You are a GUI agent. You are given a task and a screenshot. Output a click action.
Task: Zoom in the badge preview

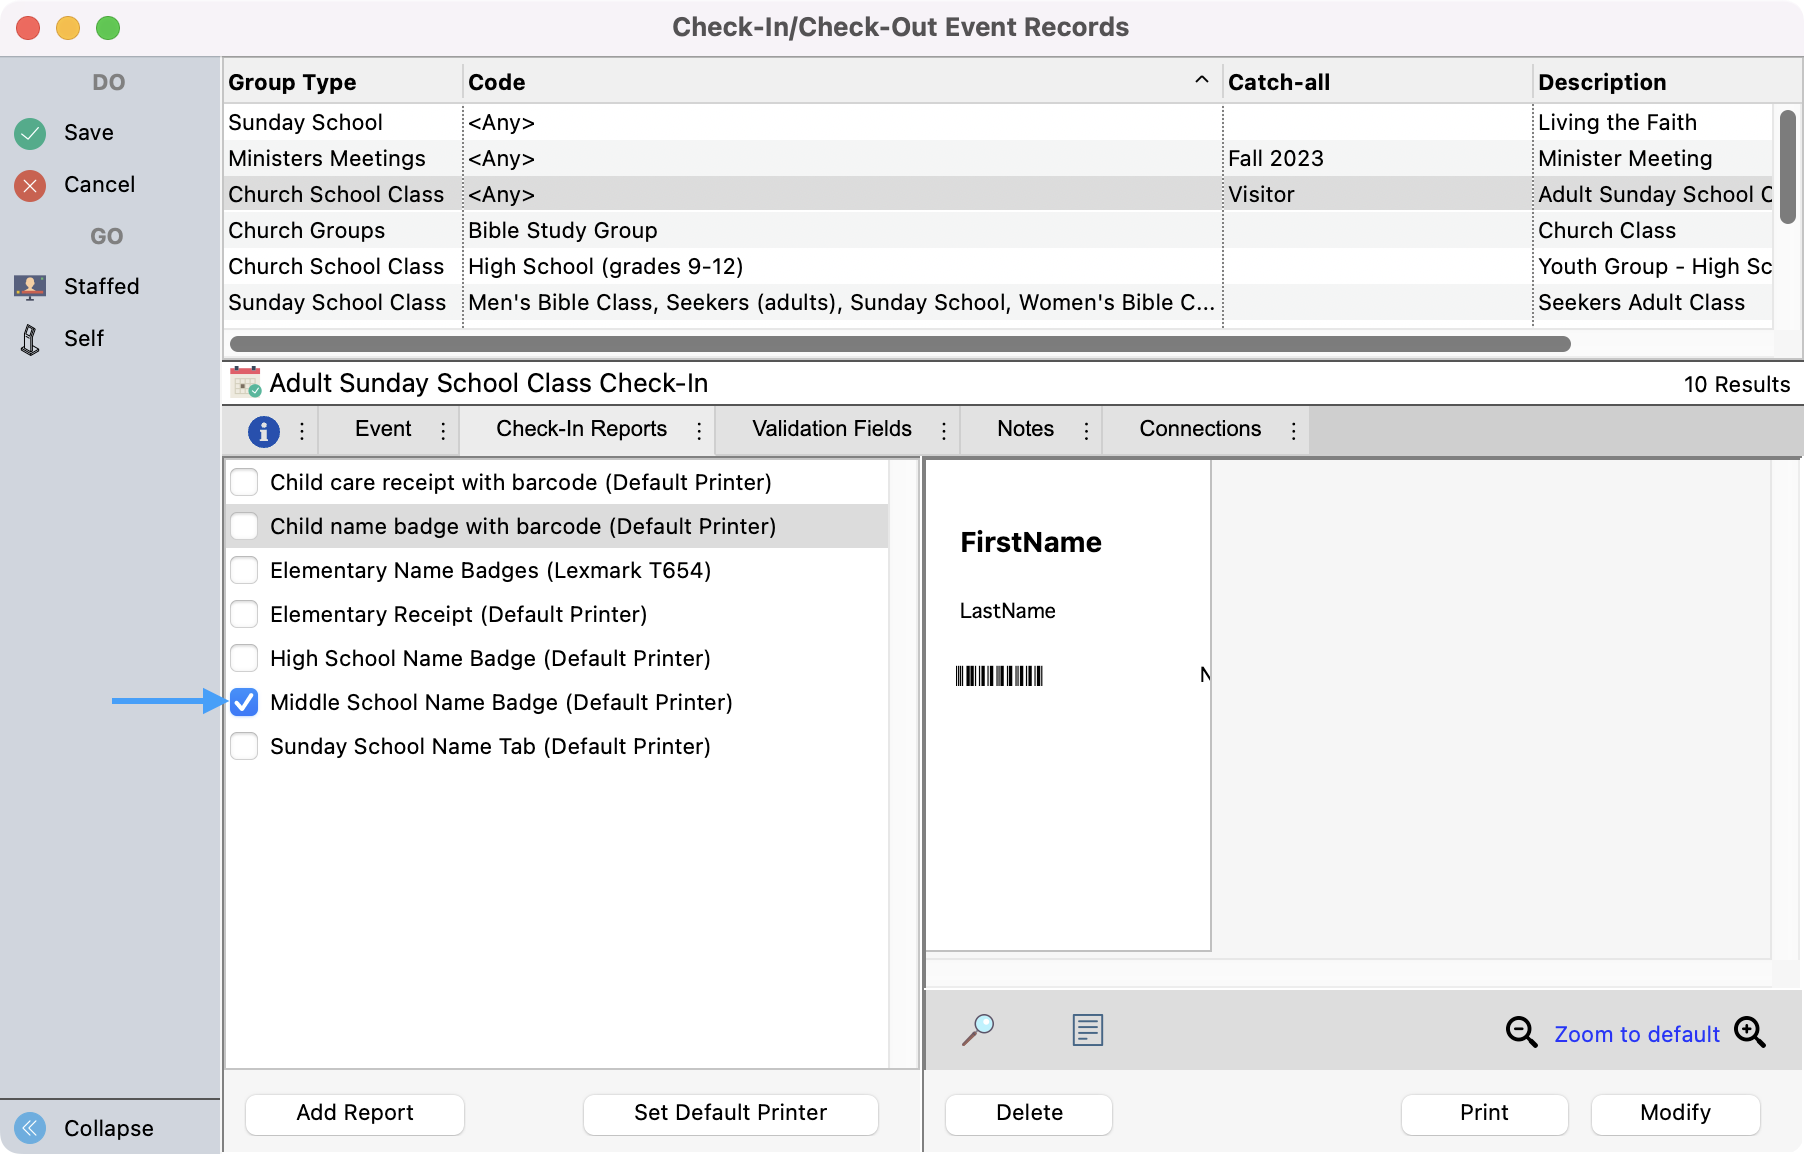pyautogui.click(x=1750, y=1033)
